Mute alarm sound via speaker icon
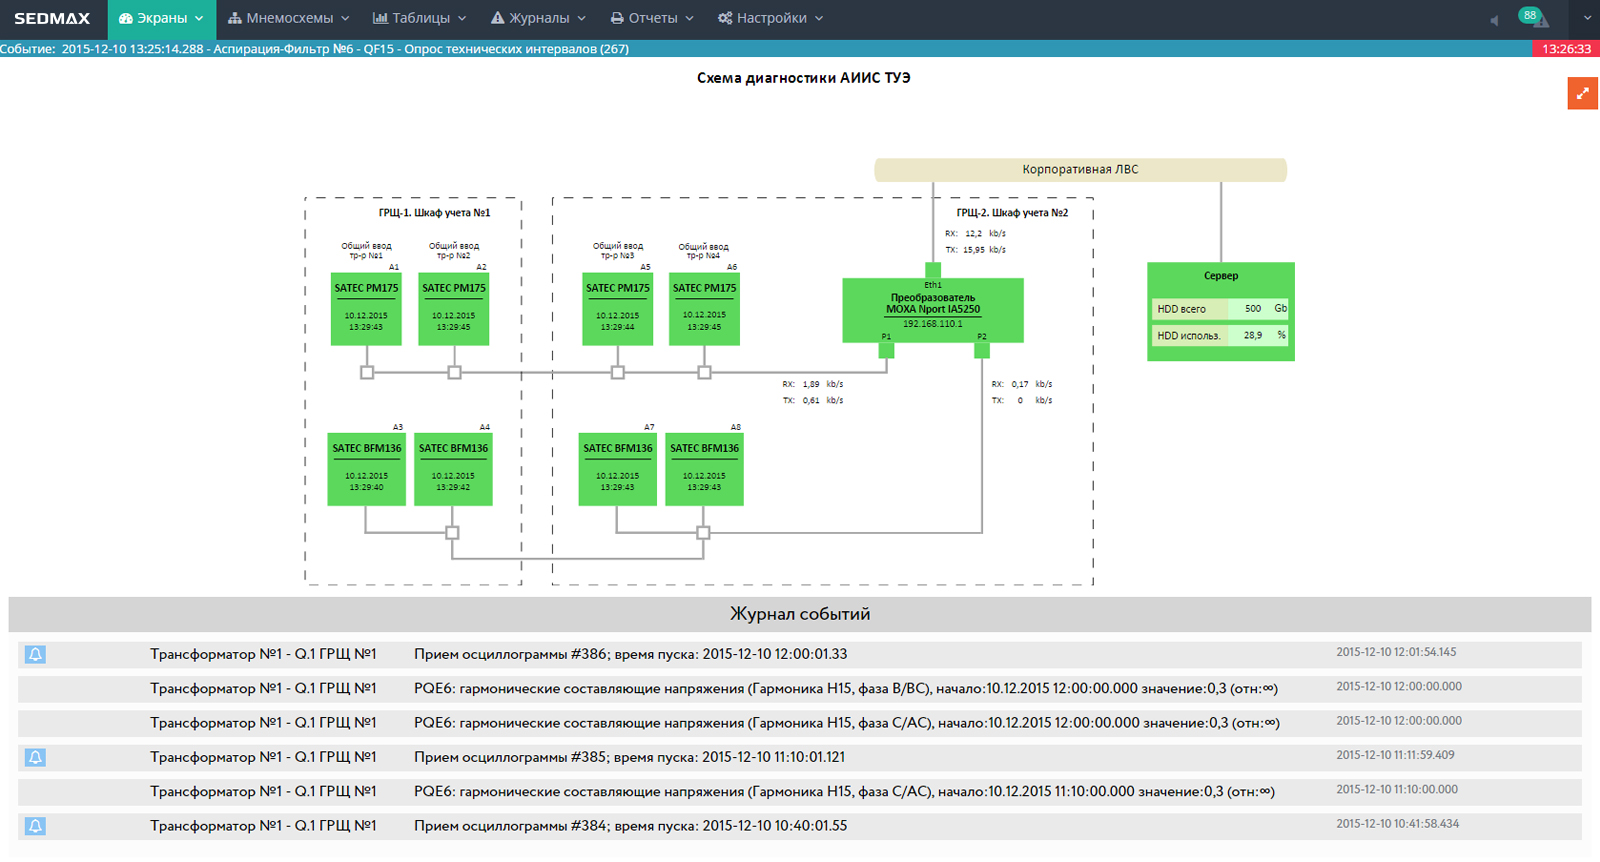Viewport: 1600px width, 862px height. pyautogui.click(x=1494, y=20)
